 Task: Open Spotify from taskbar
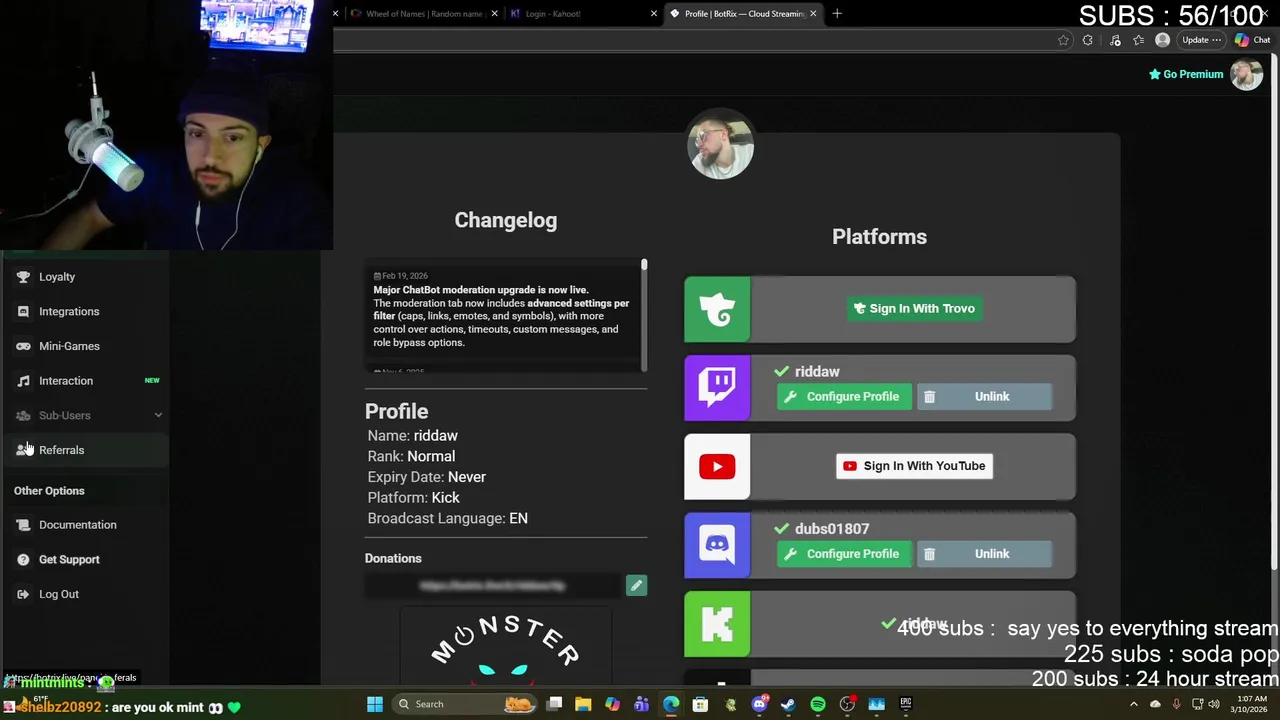[818, 704]
